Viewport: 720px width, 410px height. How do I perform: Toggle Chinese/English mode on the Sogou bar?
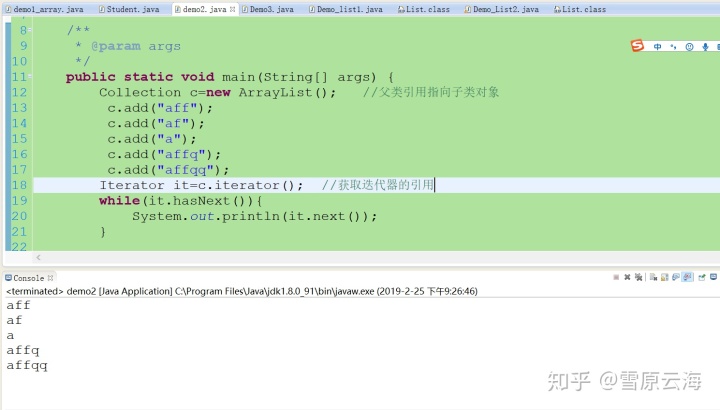(658, 47)
